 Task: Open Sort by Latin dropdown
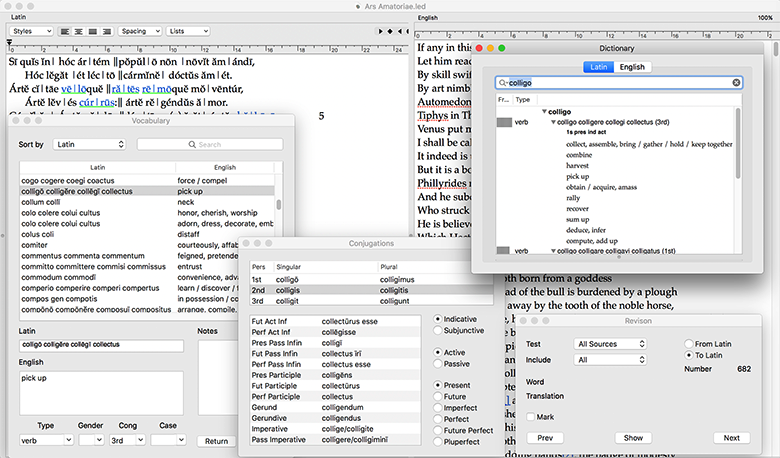click(x=90, y=144)
